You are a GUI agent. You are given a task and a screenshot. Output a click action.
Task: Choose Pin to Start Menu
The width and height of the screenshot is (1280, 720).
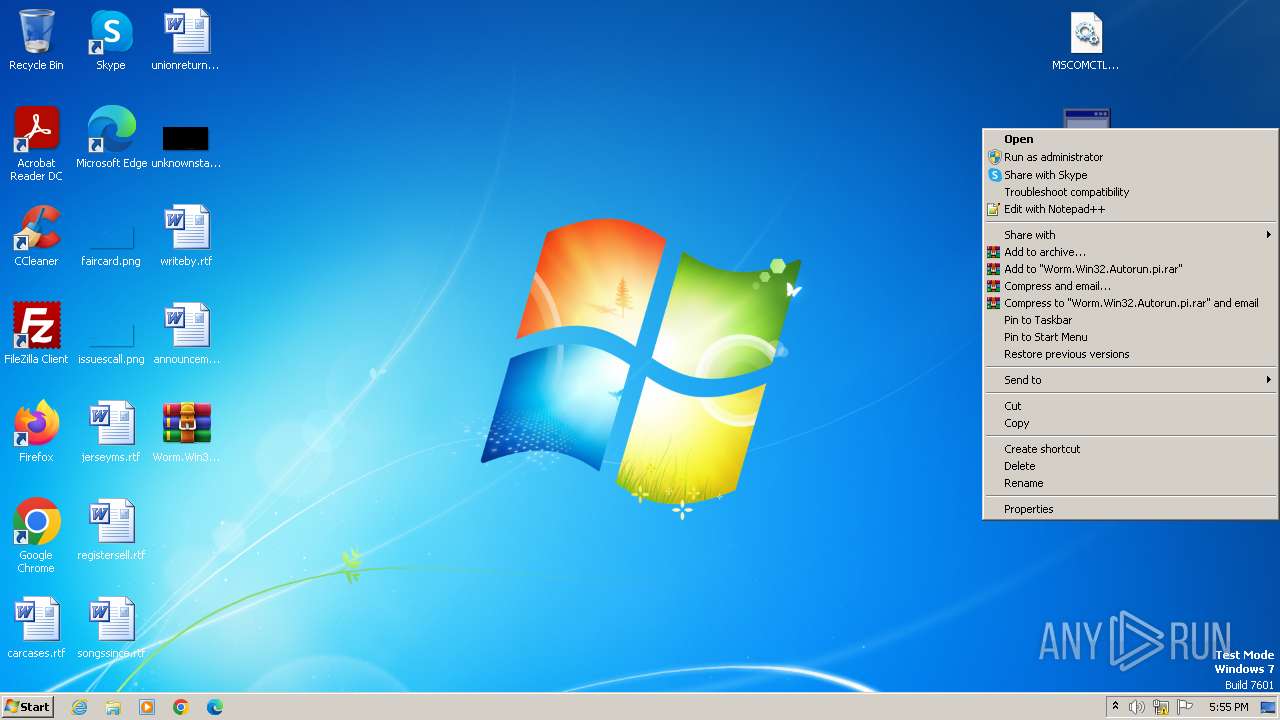pos(1130,337)
